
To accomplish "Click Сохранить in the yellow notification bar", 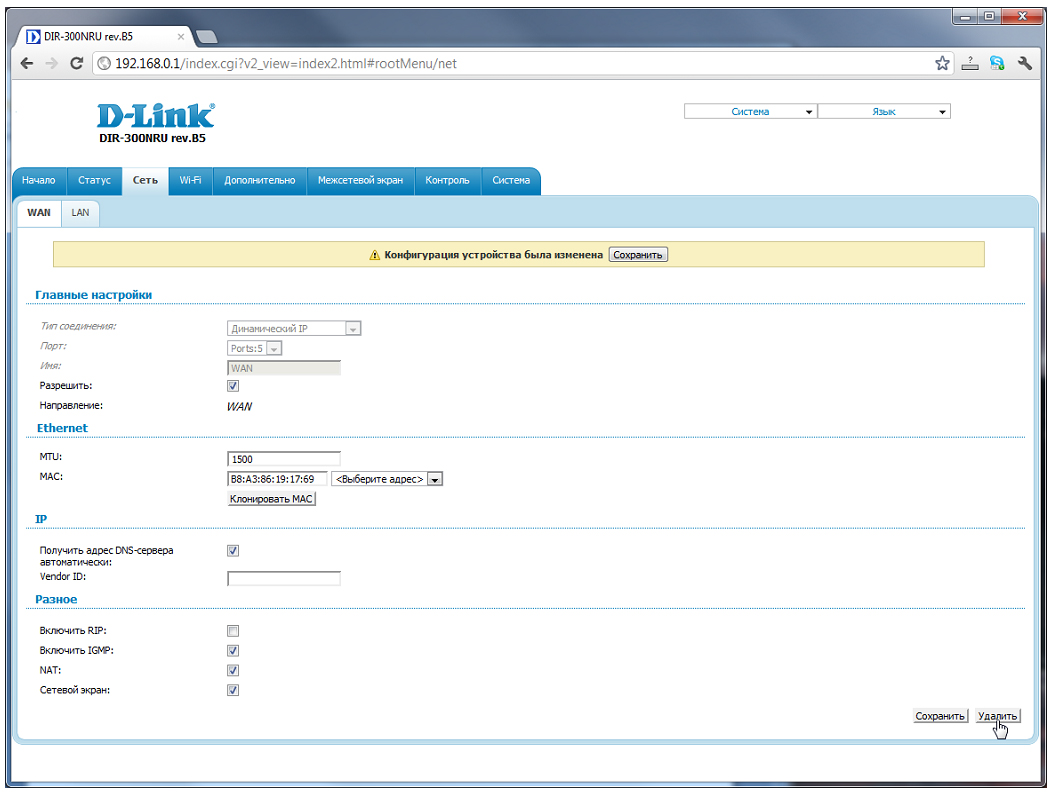I will [638, 255].
